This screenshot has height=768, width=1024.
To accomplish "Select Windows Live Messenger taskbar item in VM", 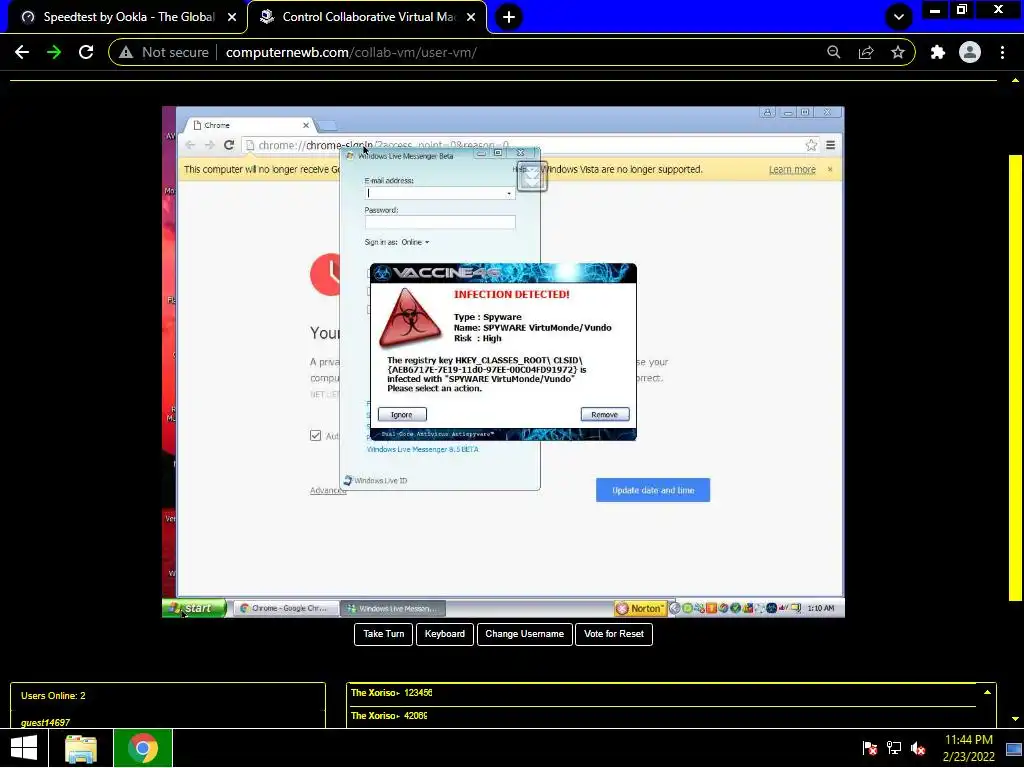I will click(392, 608).
